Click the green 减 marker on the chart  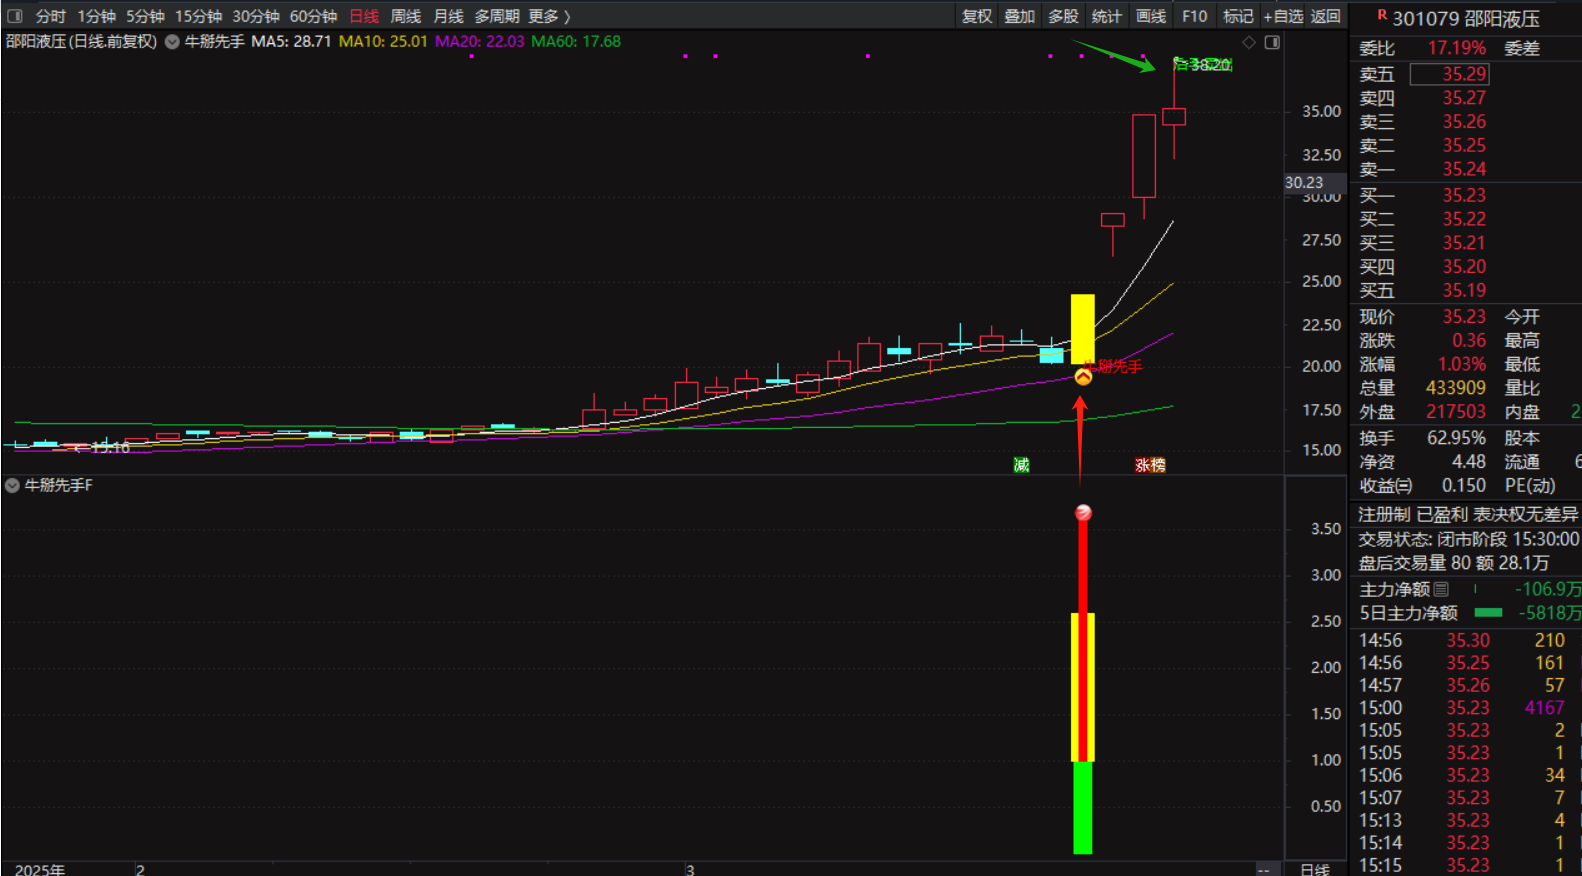(1021, 465)
